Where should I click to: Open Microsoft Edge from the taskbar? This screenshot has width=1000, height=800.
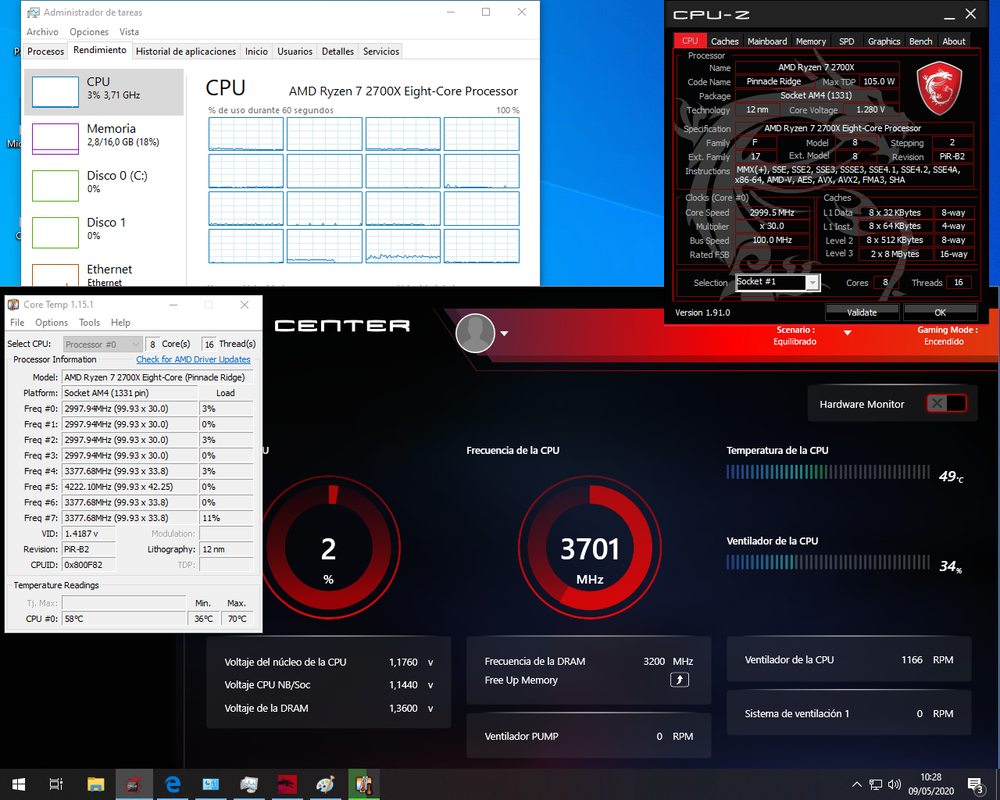173,784
